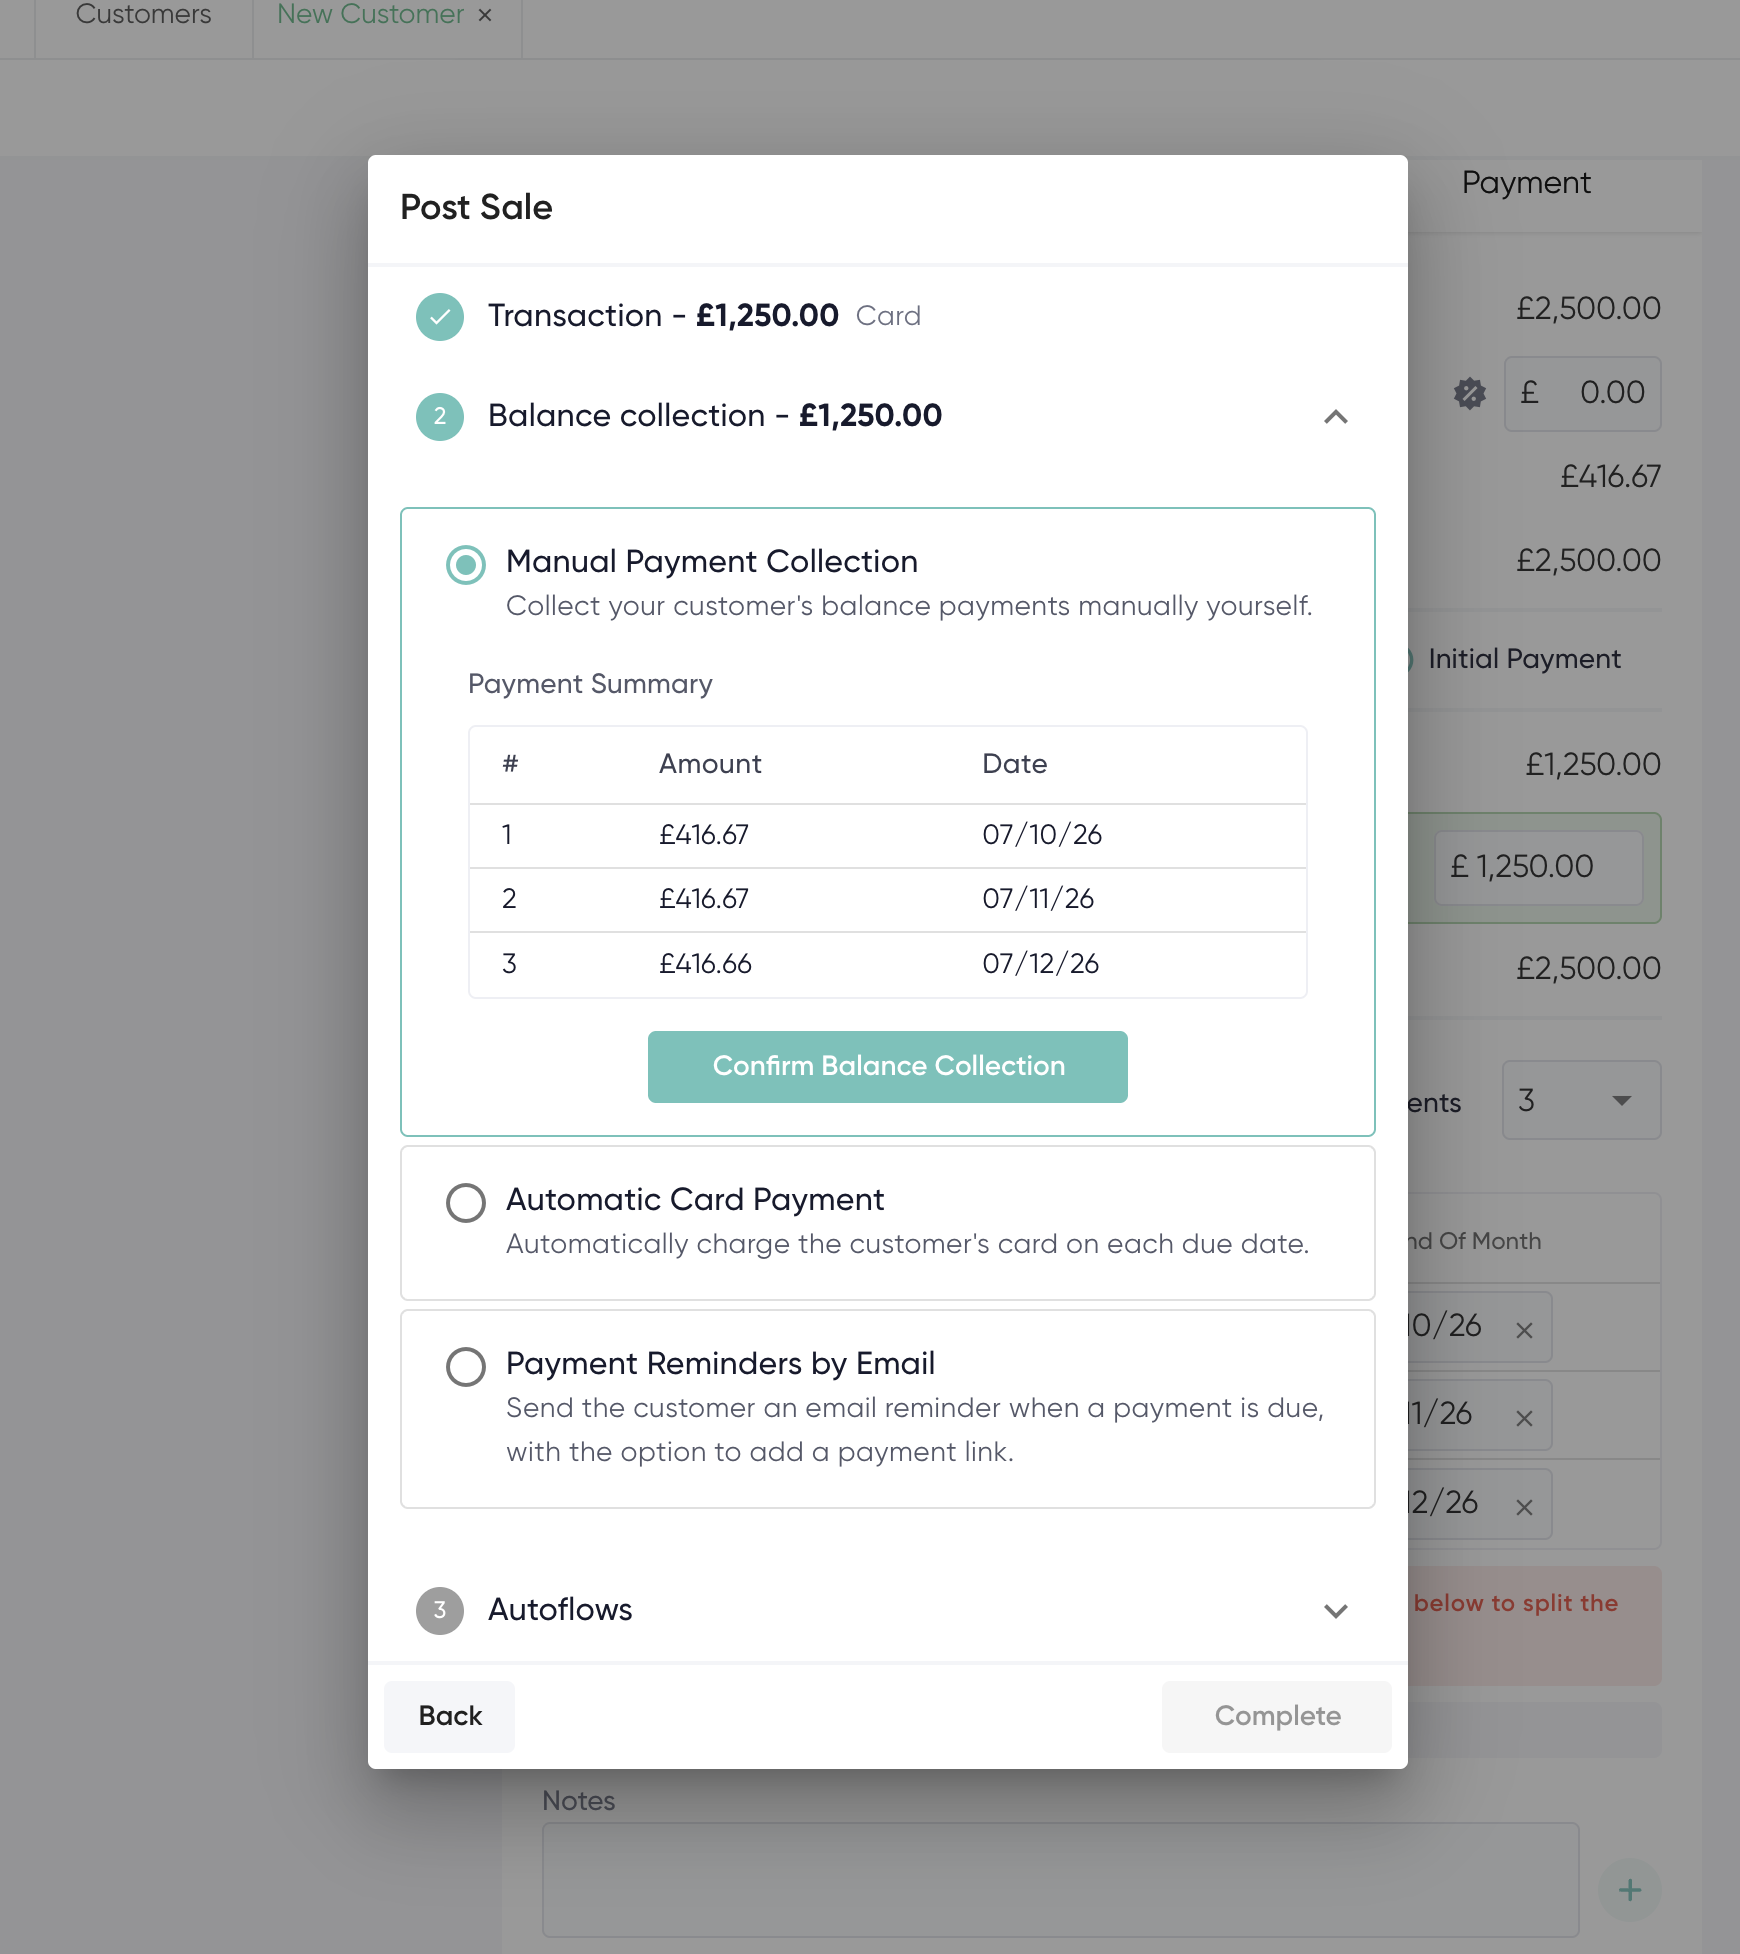Remove the 12/26 payment date
The image size is (1740, 1954).
point(1524,1507)
